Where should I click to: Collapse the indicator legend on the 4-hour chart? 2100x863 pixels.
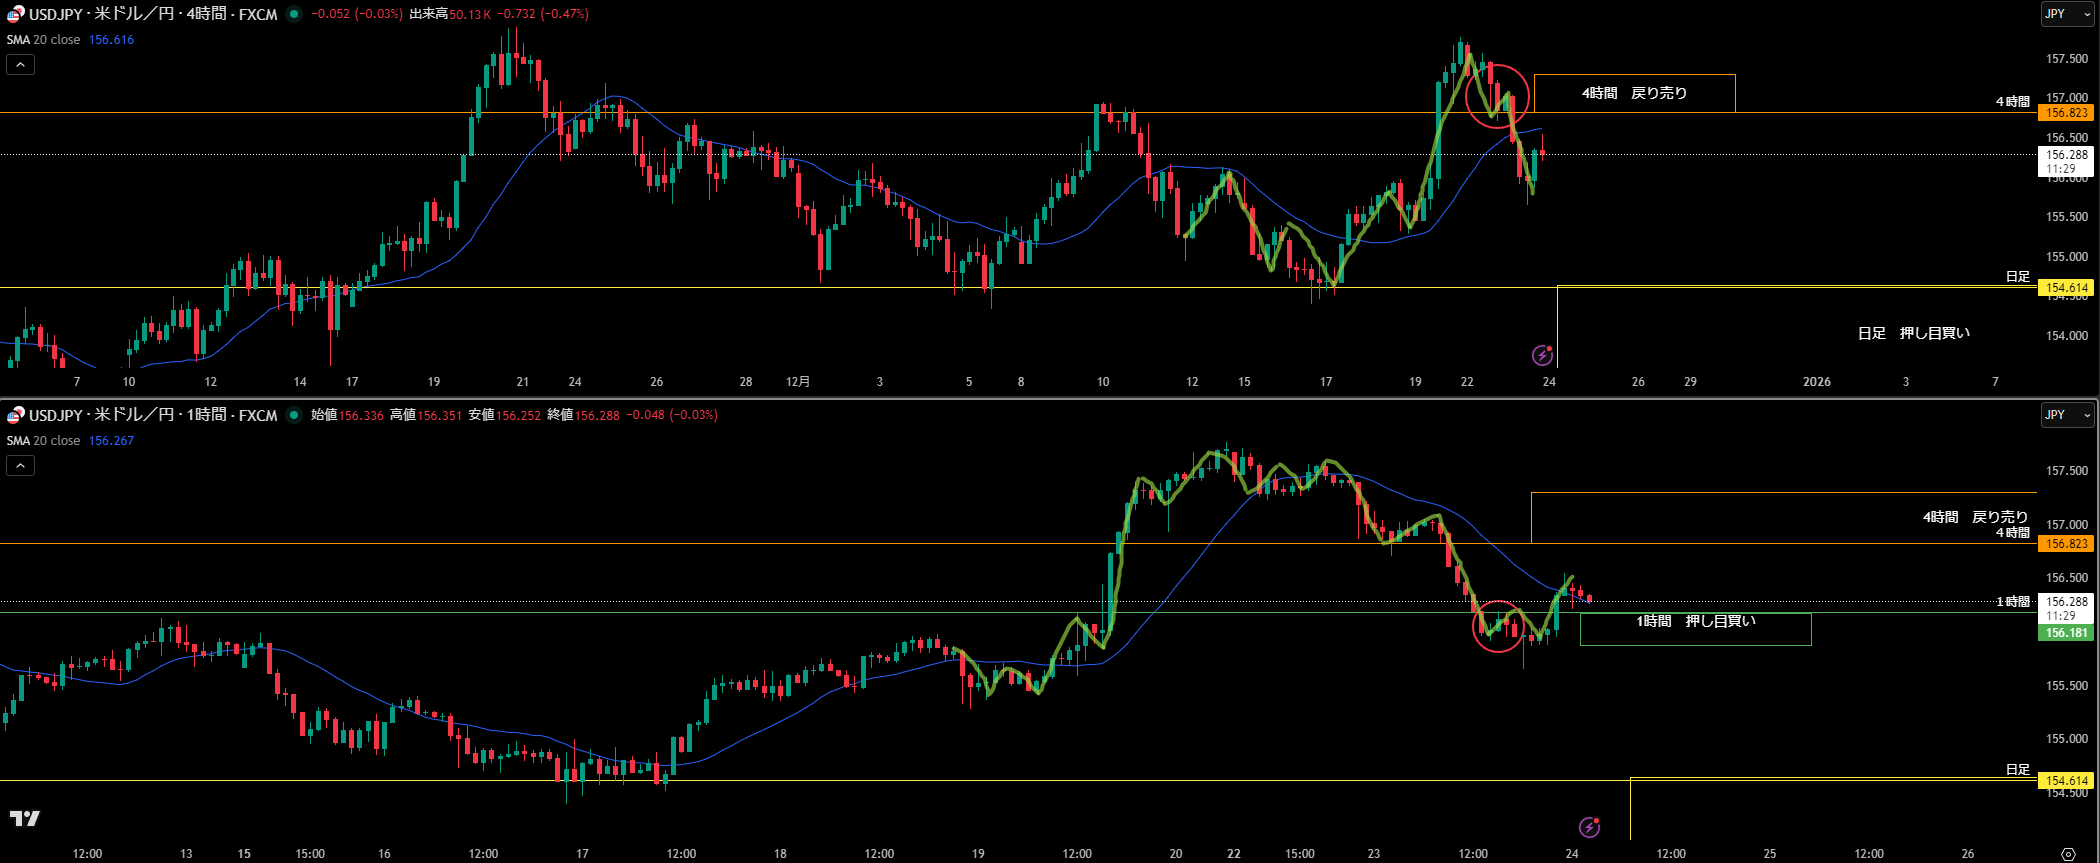click(20, 65)
